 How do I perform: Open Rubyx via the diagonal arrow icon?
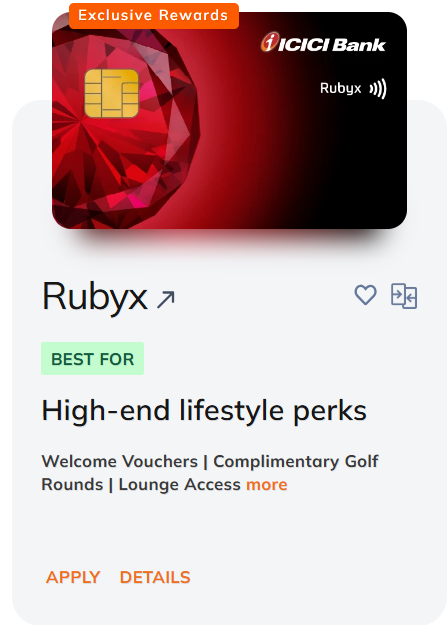click(166, 299)
